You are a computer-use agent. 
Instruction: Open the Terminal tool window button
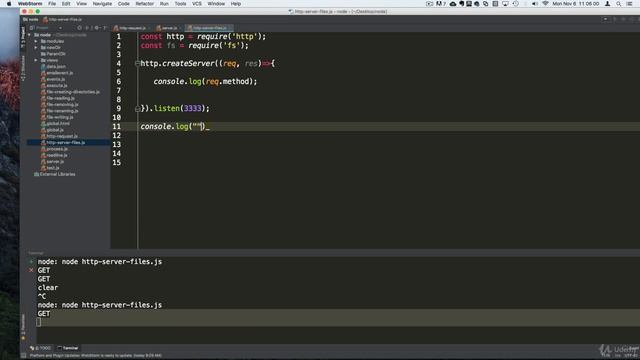point(68,348)
